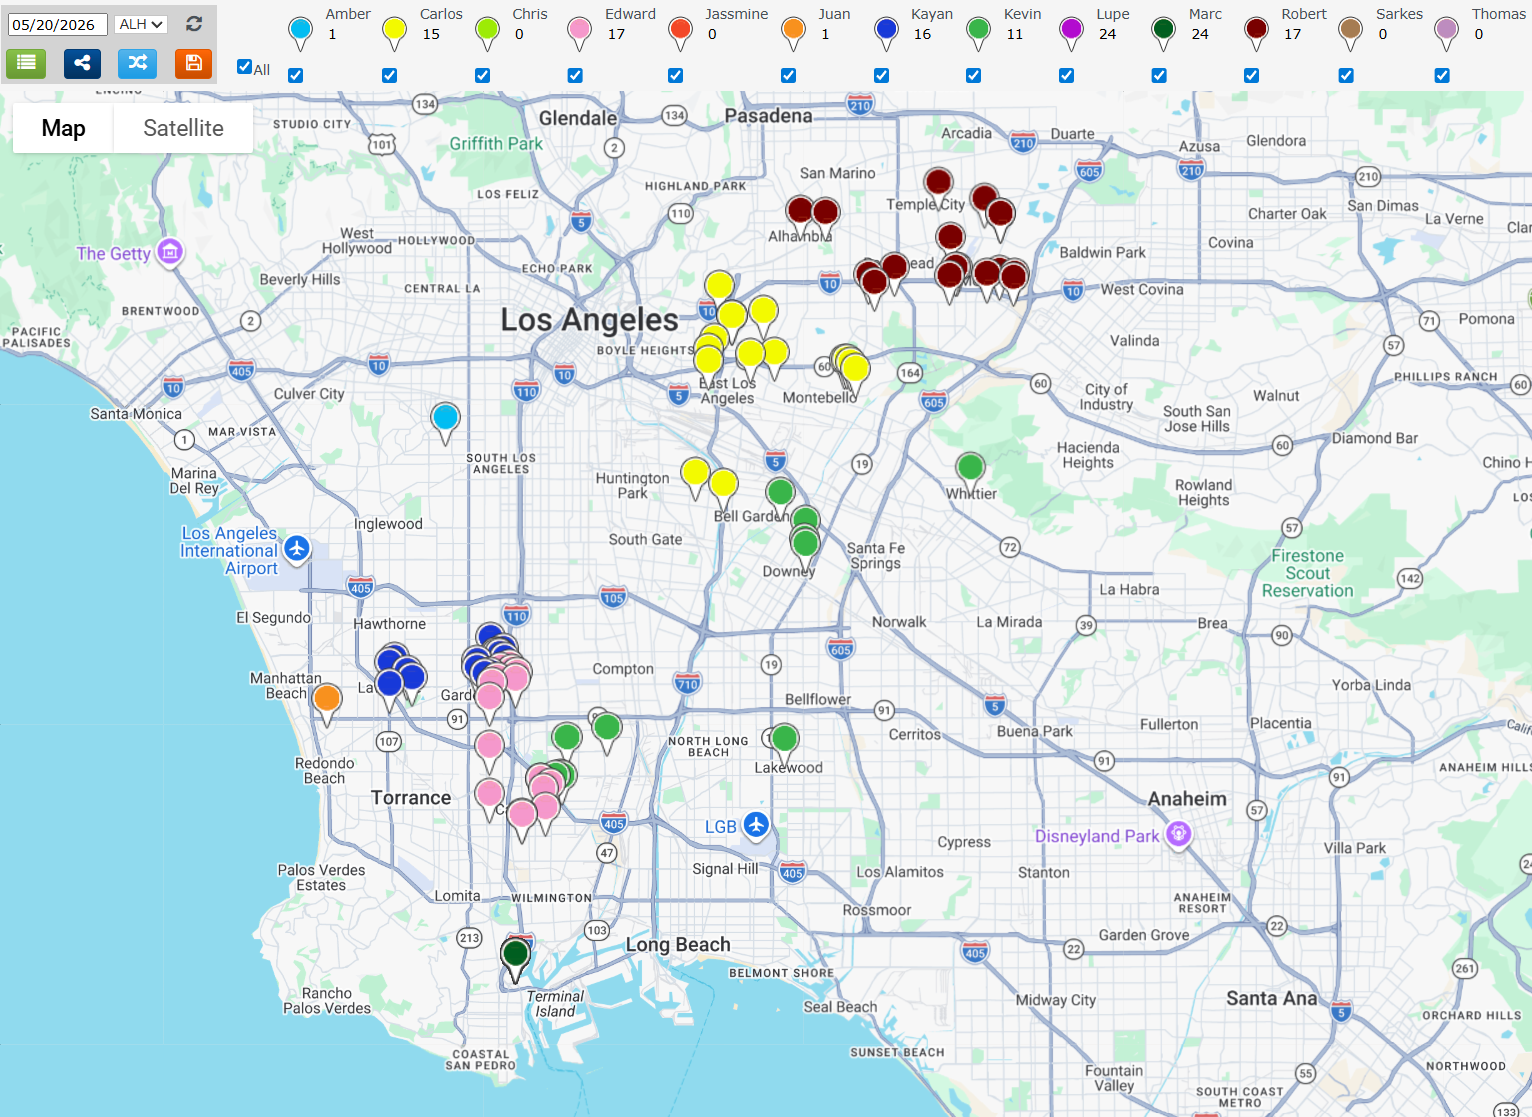Click the Griffith Park map label
1532x1117 pixels.
point(496,144)
